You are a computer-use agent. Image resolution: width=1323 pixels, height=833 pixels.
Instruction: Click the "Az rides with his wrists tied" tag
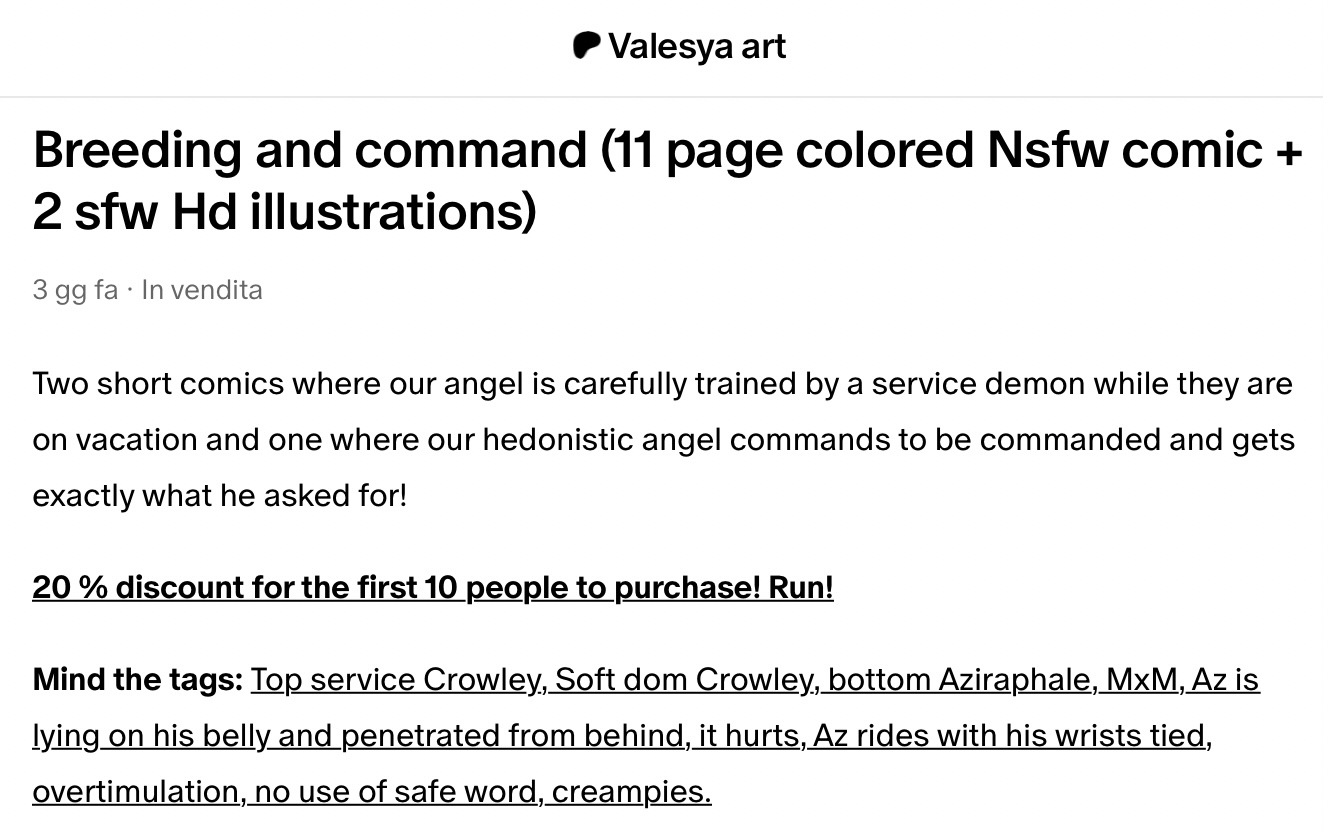1011,736
